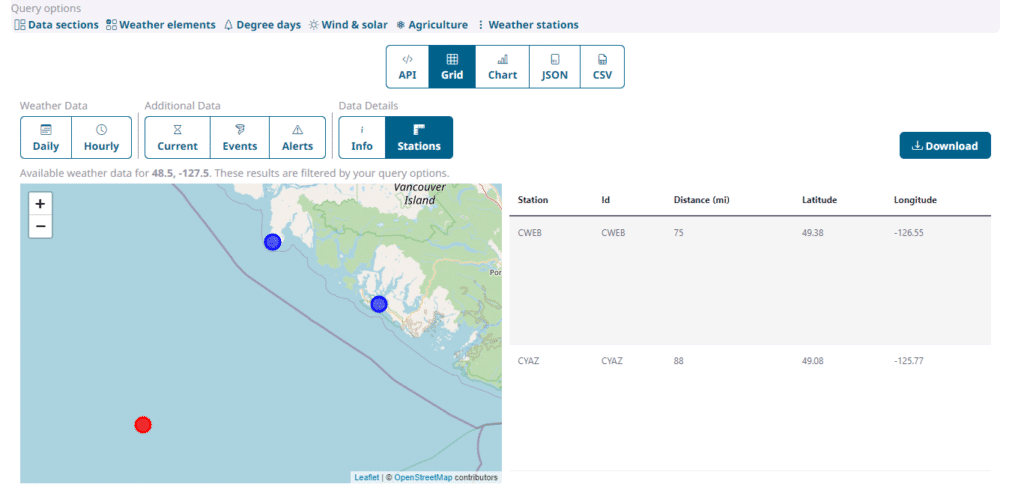The width and height of the screenshot is (1024, 493).
Task: Switch to the Chart view
Action: [x=502, y=67]
